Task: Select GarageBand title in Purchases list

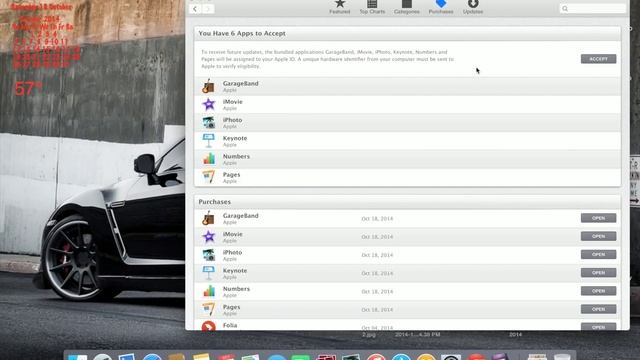Action: pos(240,216)
